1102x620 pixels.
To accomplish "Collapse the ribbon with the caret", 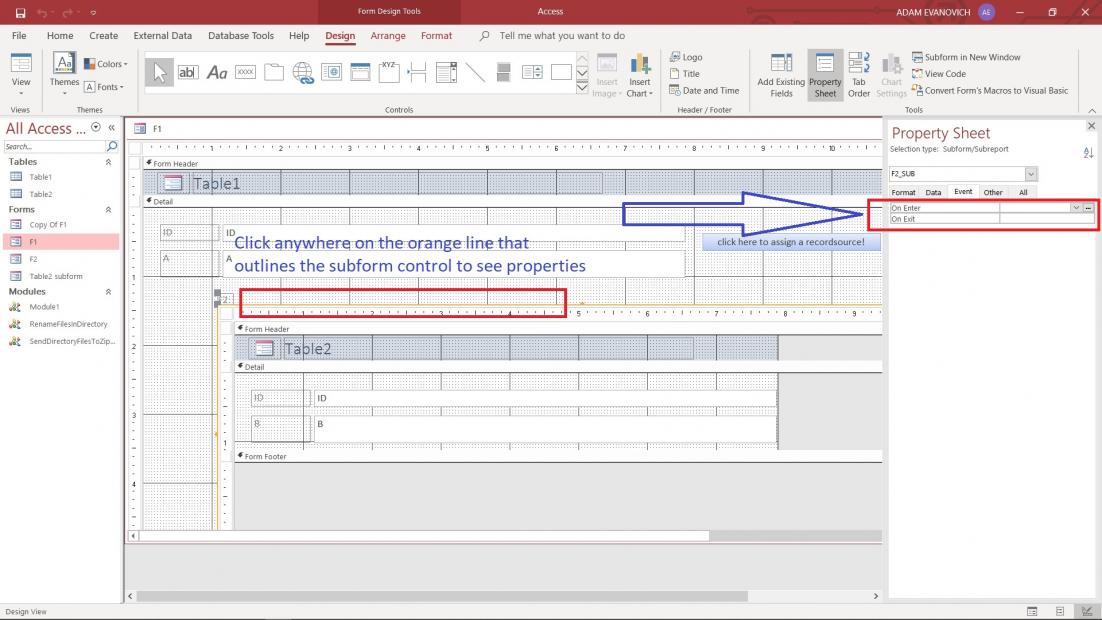I will tap(1092, 111).
